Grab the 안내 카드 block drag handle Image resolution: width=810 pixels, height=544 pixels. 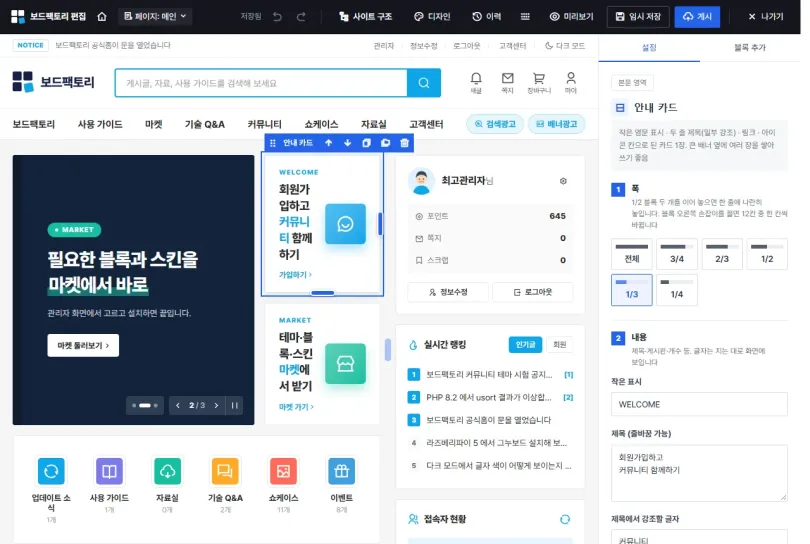coord(273,143)
